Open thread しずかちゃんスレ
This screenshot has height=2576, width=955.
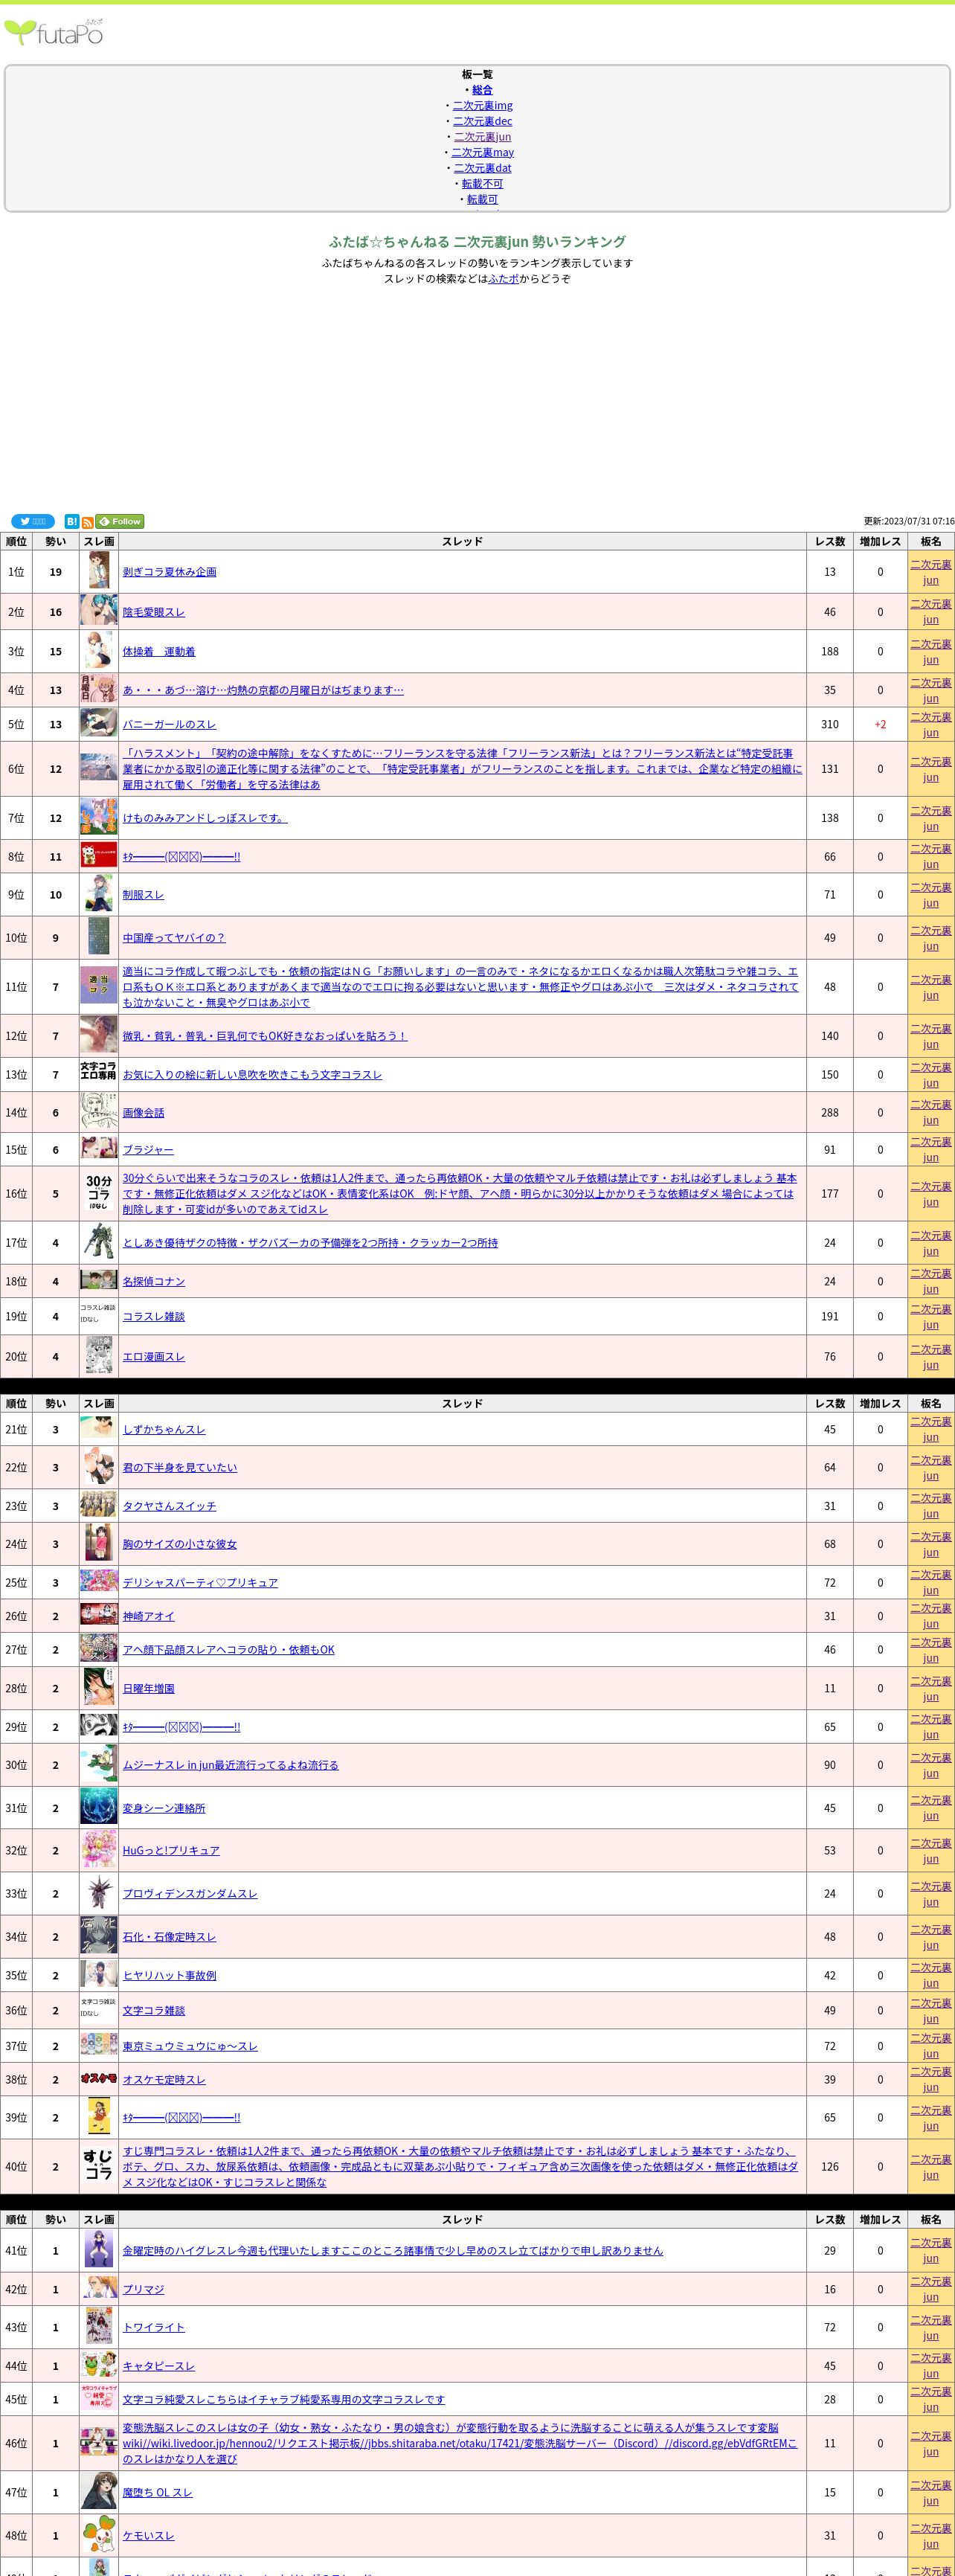coord(164,1430)
